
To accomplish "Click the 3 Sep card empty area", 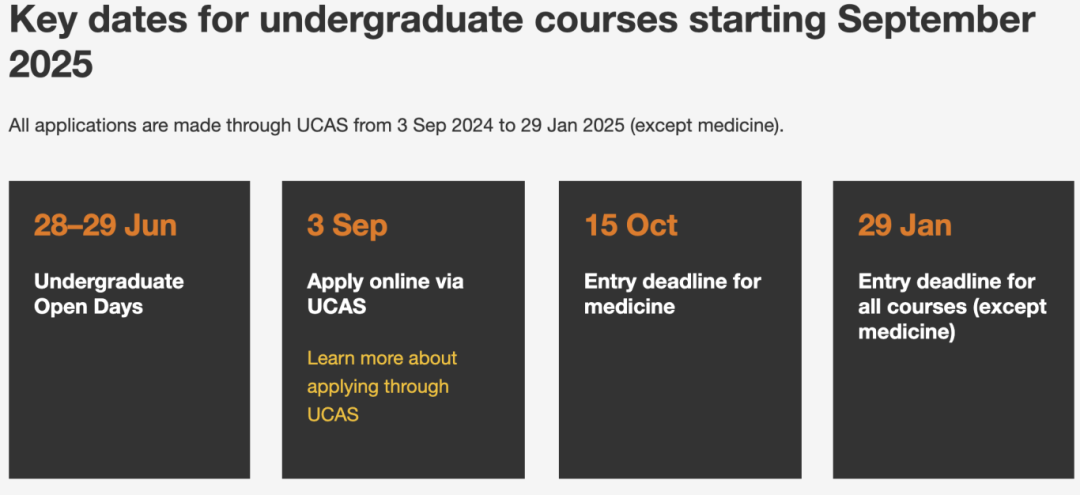I will [403, 451].
